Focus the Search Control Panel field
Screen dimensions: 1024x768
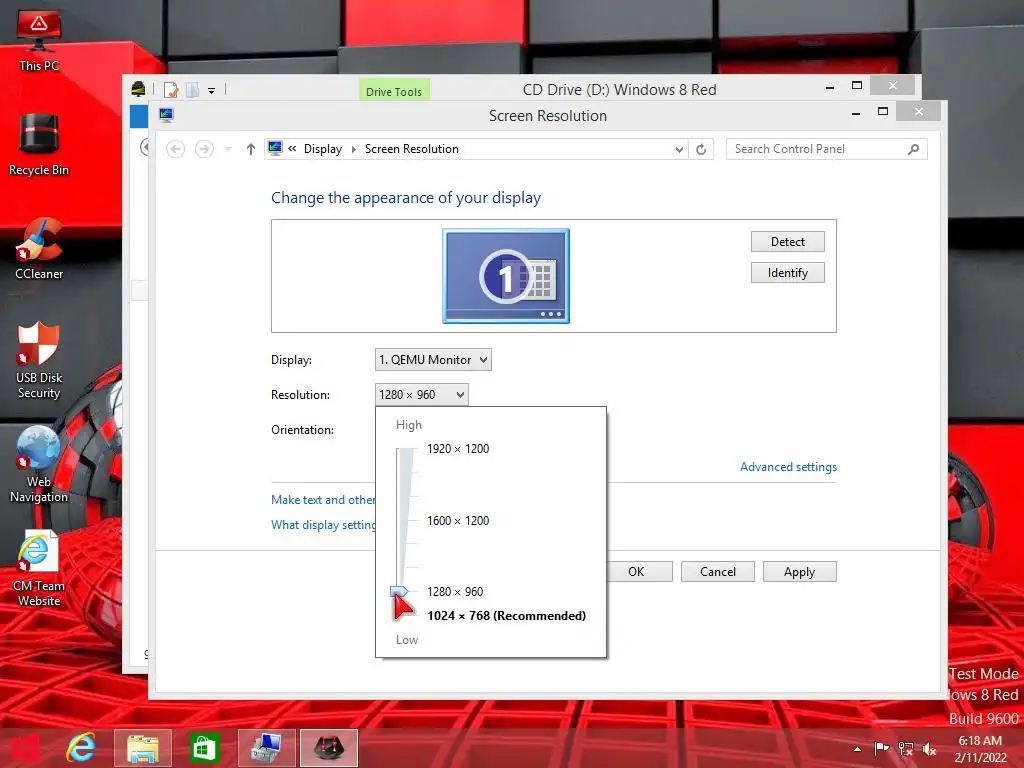(x=826, y=149)
